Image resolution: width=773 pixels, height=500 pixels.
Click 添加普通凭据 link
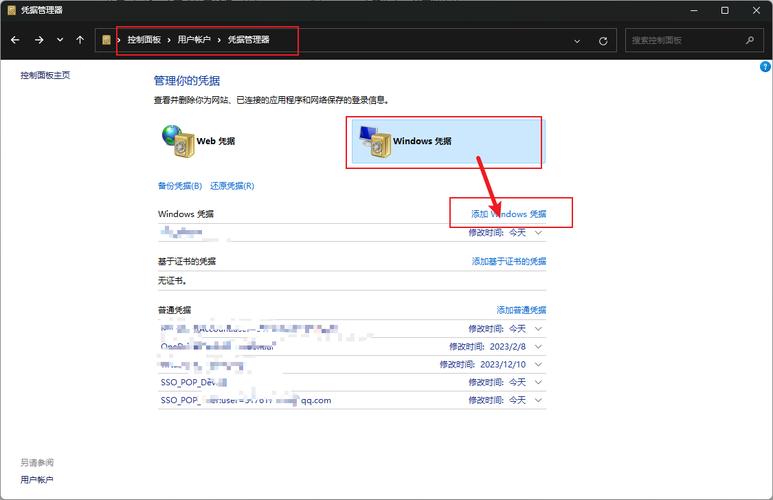[521, 310]
